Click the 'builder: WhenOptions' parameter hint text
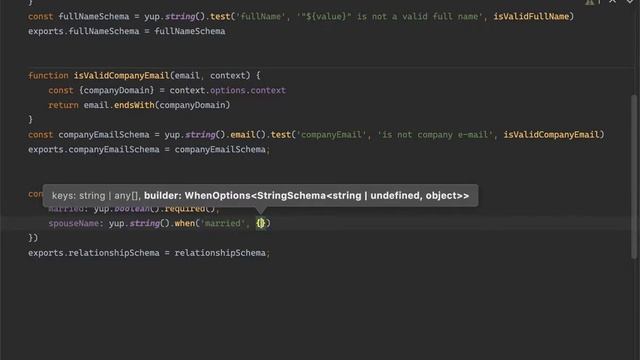The image size is (640, 360). tap(307, 196)
